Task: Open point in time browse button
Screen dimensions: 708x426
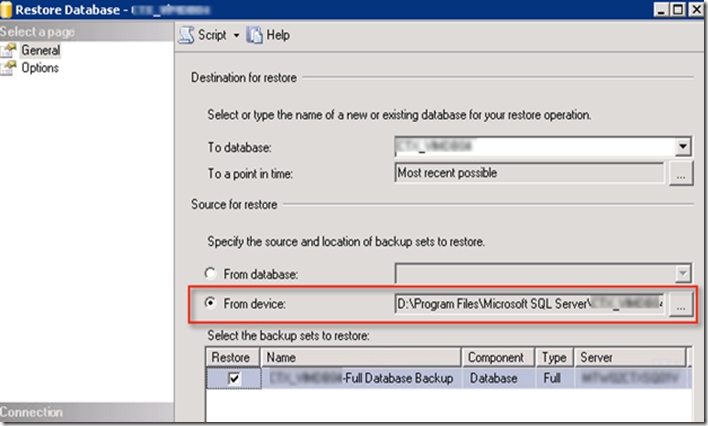Action: point(681,173)
